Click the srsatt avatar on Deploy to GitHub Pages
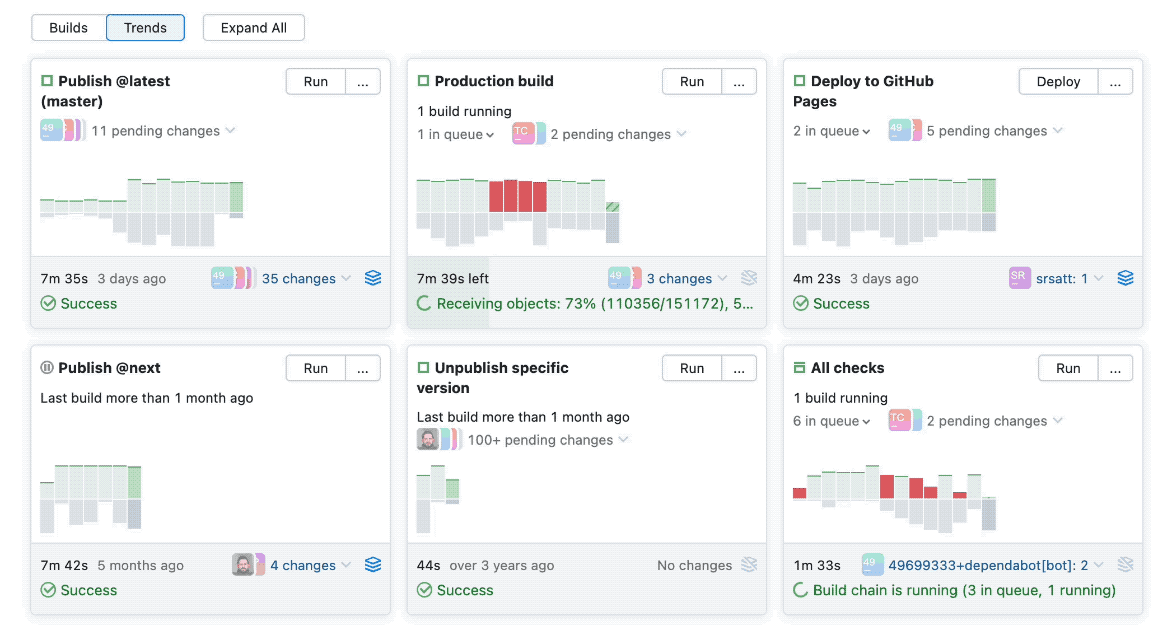1166x625 pixels. click(1019, 278)
